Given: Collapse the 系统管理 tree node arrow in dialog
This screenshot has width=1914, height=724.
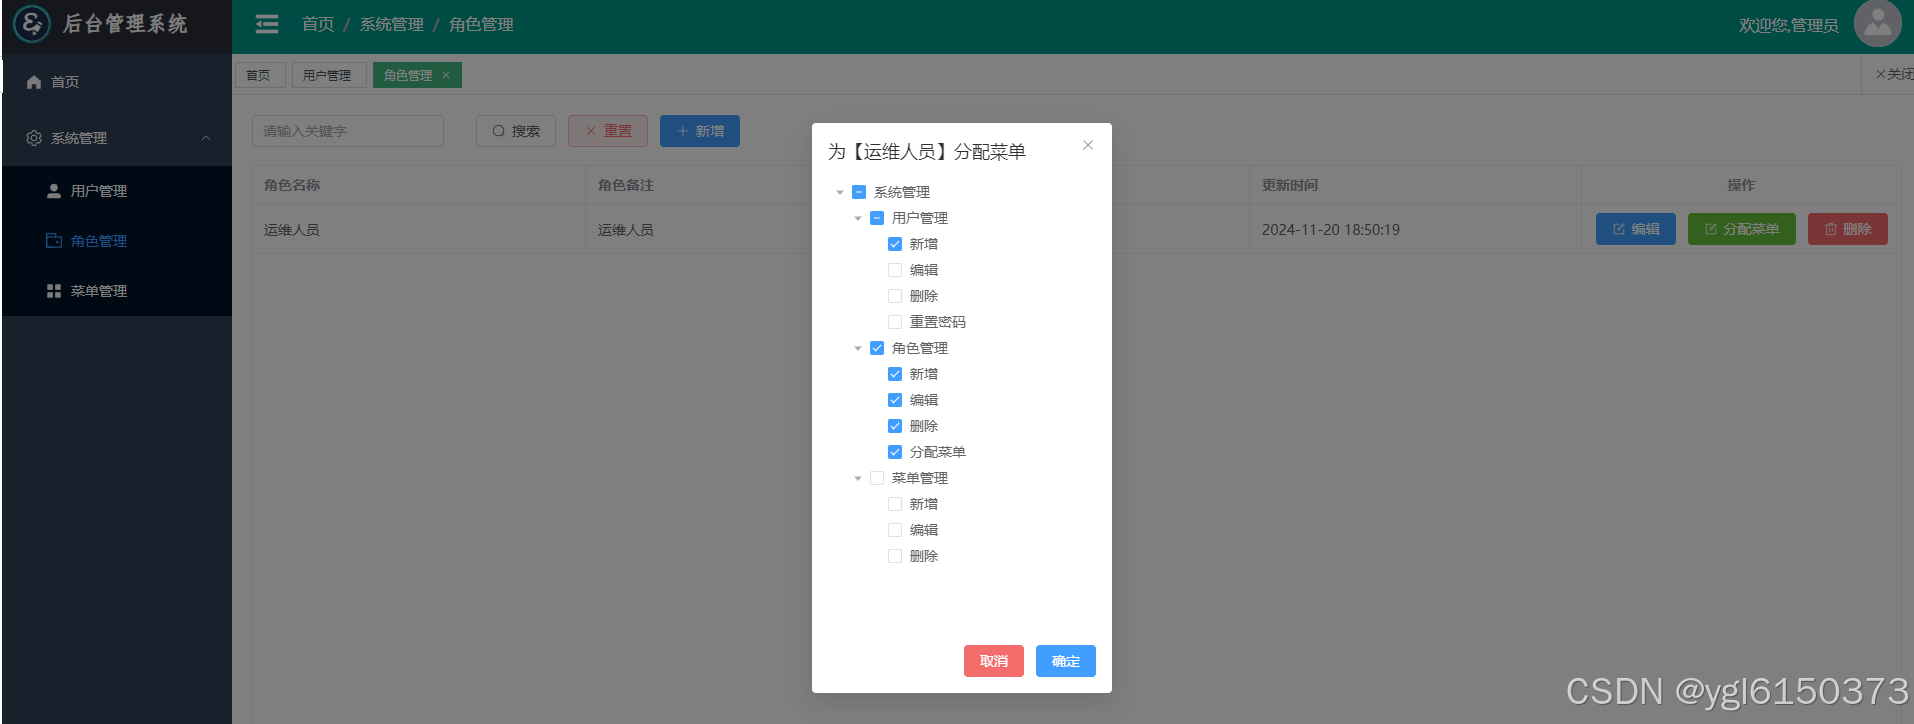Looking at the screenshot, I should point(840,192).
